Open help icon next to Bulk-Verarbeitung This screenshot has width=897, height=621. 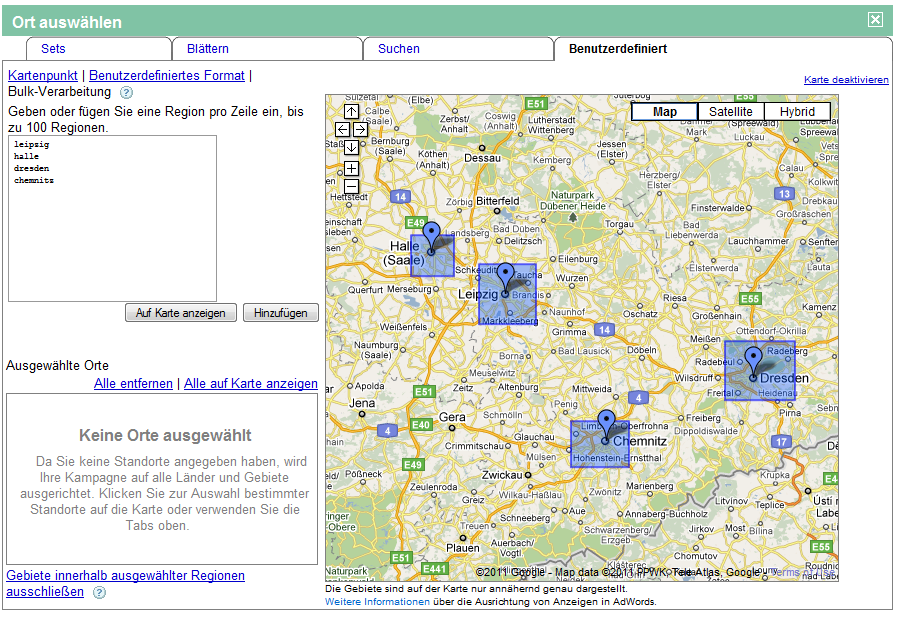[126, 92]
